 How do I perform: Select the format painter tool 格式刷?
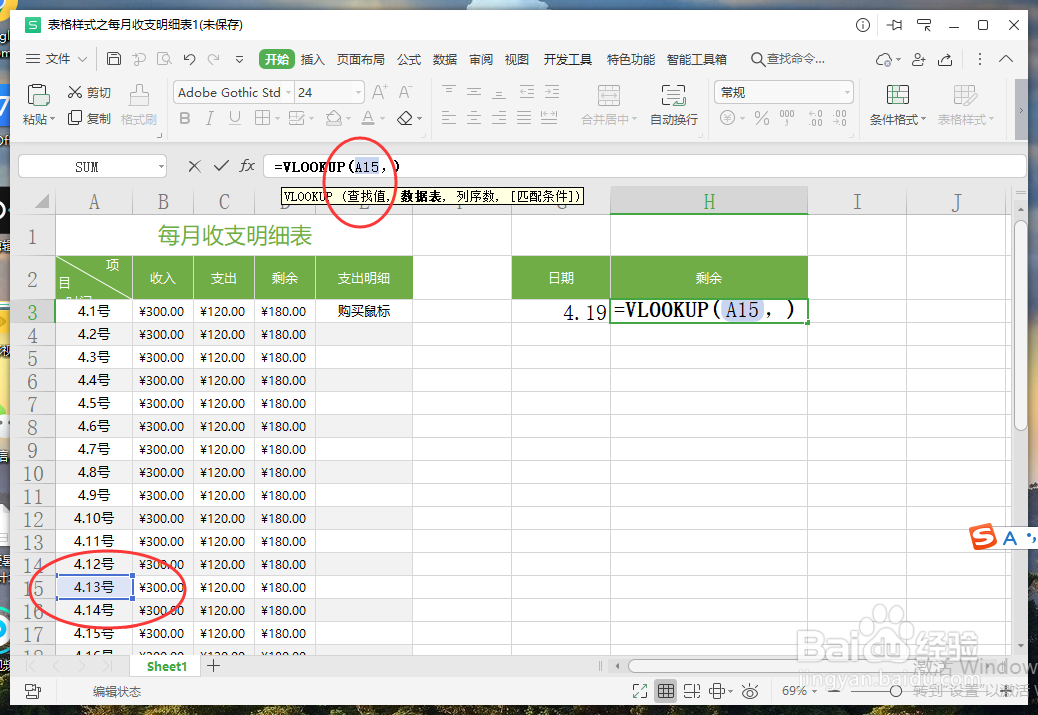pyautogui.click(x=138, y=103)
